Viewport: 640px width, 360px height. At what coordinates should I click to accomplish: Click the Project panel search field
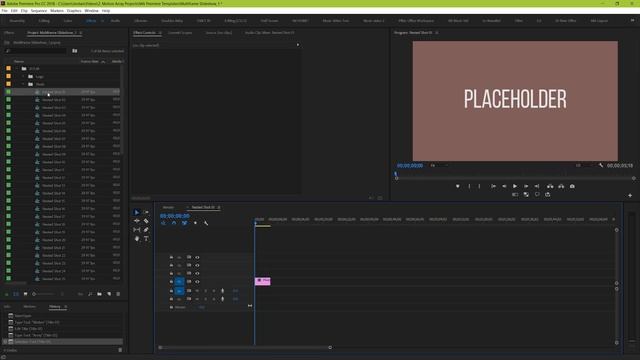coord(35,51)
